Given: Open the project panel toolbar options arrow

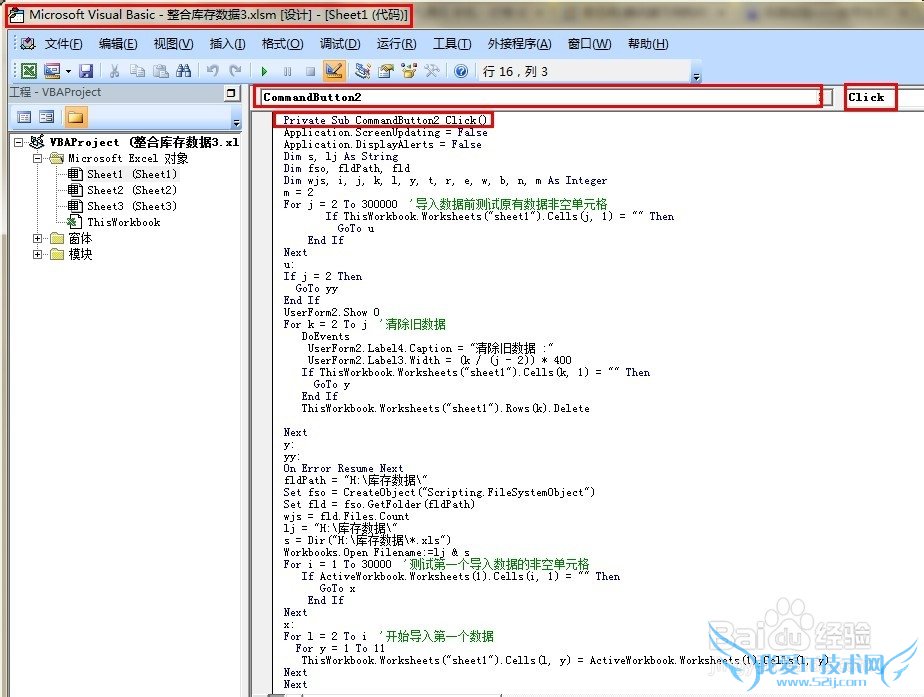Looking at the screenshot, I should (x=236, y=122).
